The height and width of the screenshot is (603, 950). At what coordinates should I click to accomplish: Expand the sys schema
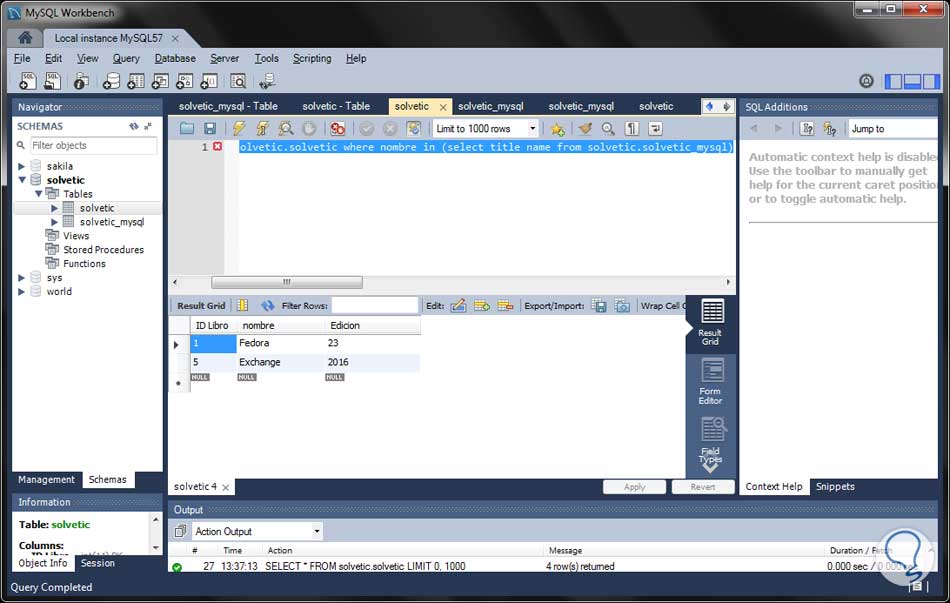pyautogui.click(x=21, y=278)
